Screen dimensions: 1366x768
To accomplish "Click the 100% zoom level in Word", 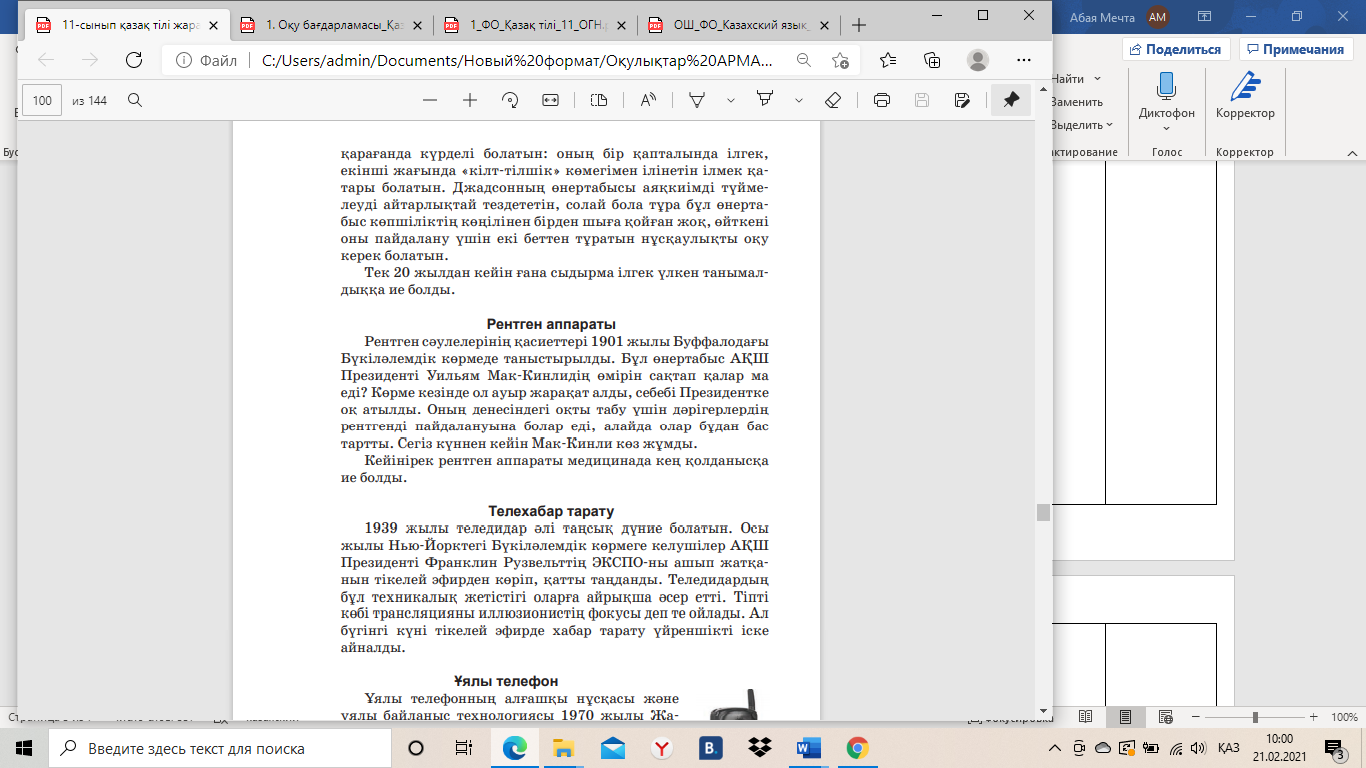I will coord(1343,717).
